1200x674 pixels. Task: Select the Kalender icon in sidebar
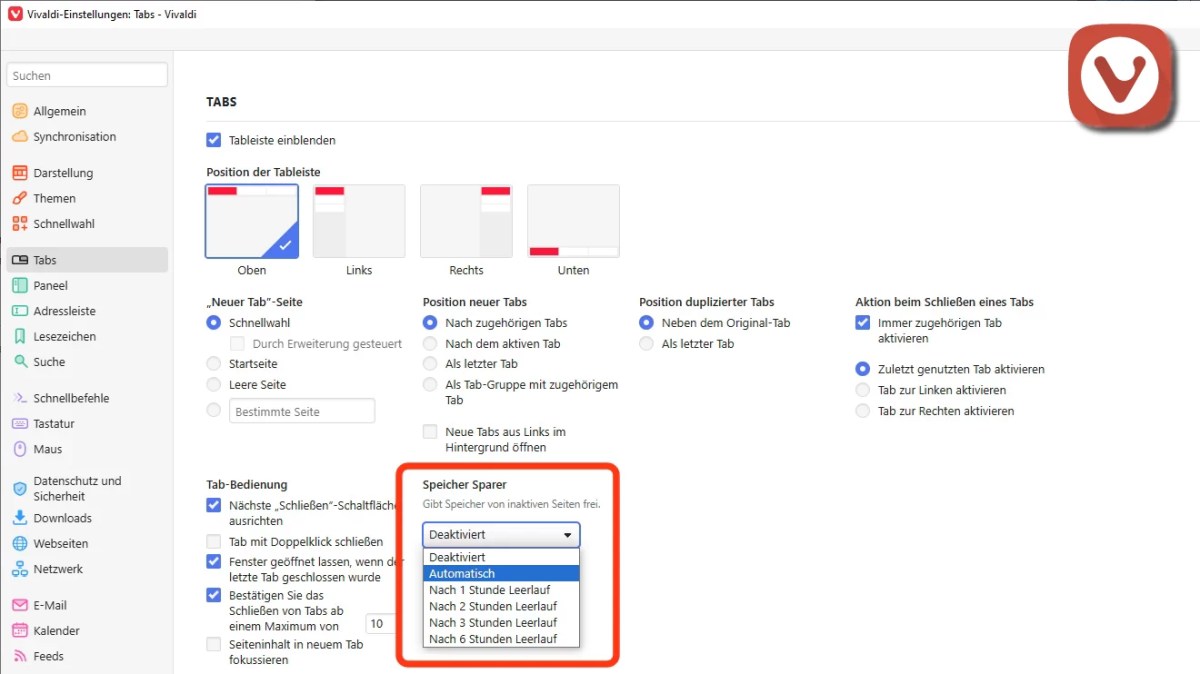pos(20,631)
